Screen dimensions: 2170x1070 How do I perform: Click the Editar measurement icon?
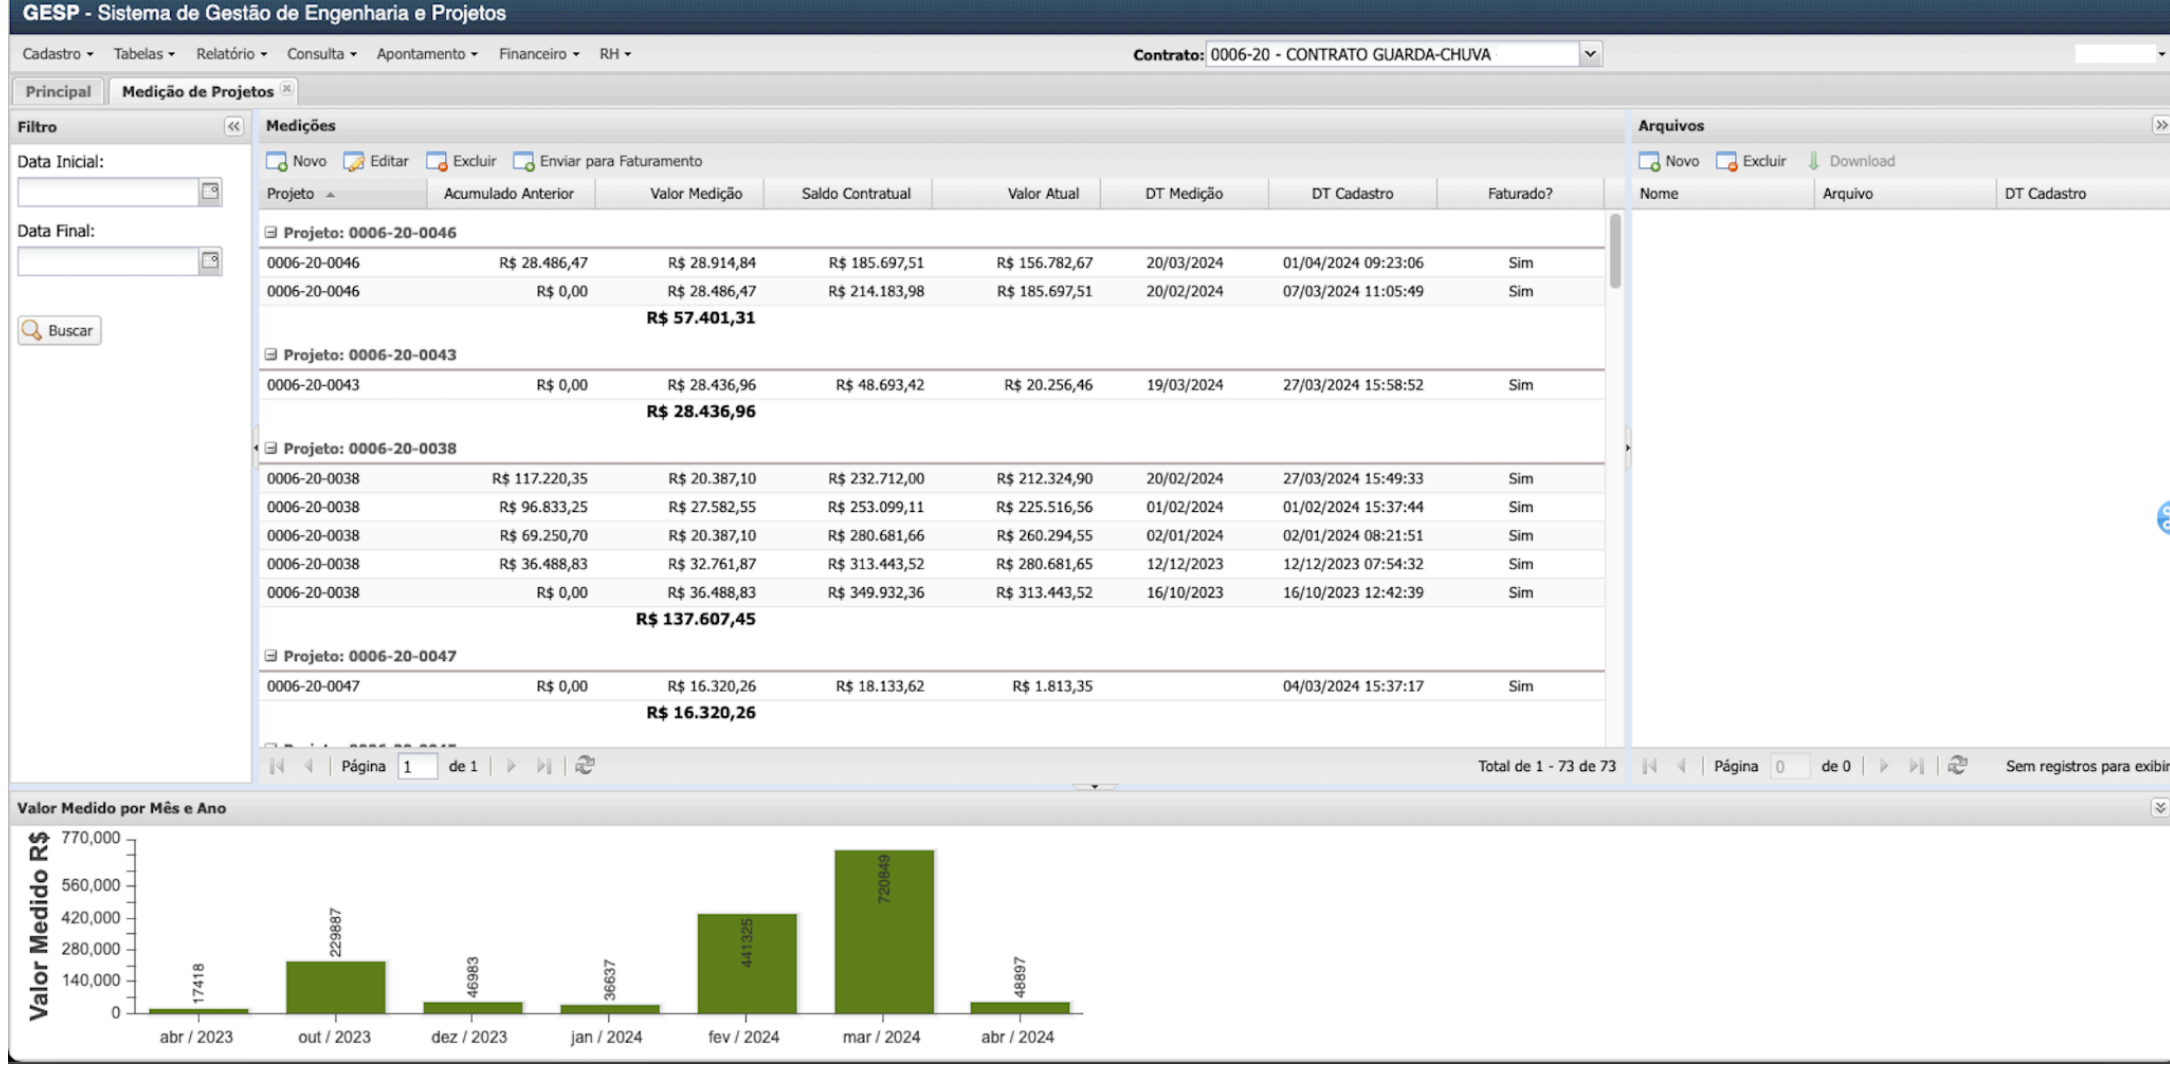pyautogui.click(x=354, y=162)
